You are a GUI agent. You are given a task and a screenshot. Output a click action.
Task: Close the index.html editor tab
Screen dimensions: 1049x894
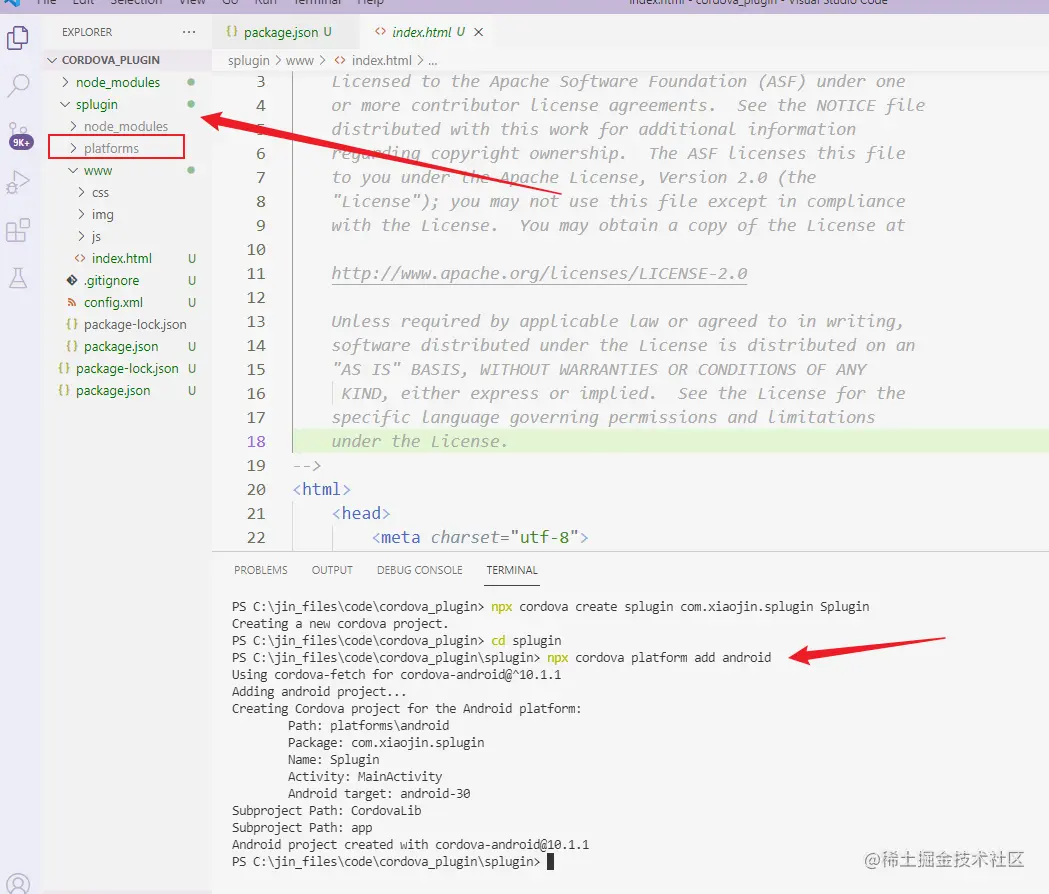(x=478, y=32)
